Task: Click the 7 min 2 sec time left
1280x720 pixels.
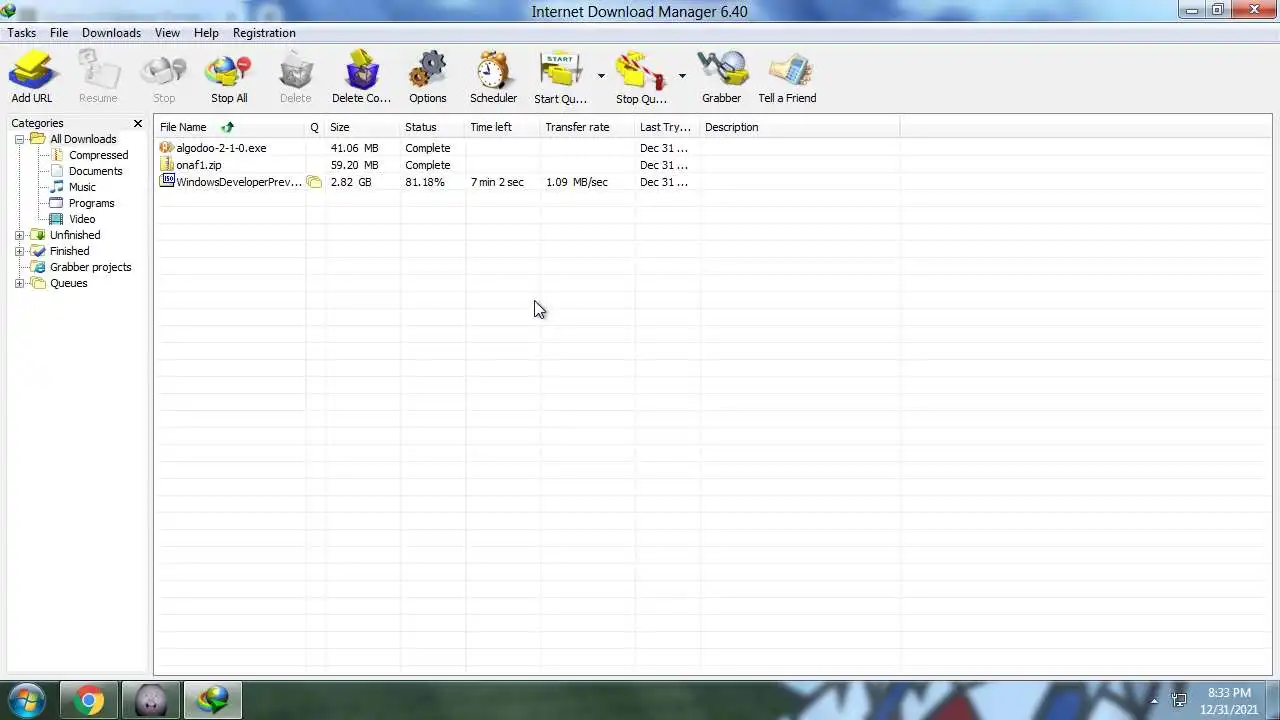Action: pyautogui.click(x=497, y=182)
